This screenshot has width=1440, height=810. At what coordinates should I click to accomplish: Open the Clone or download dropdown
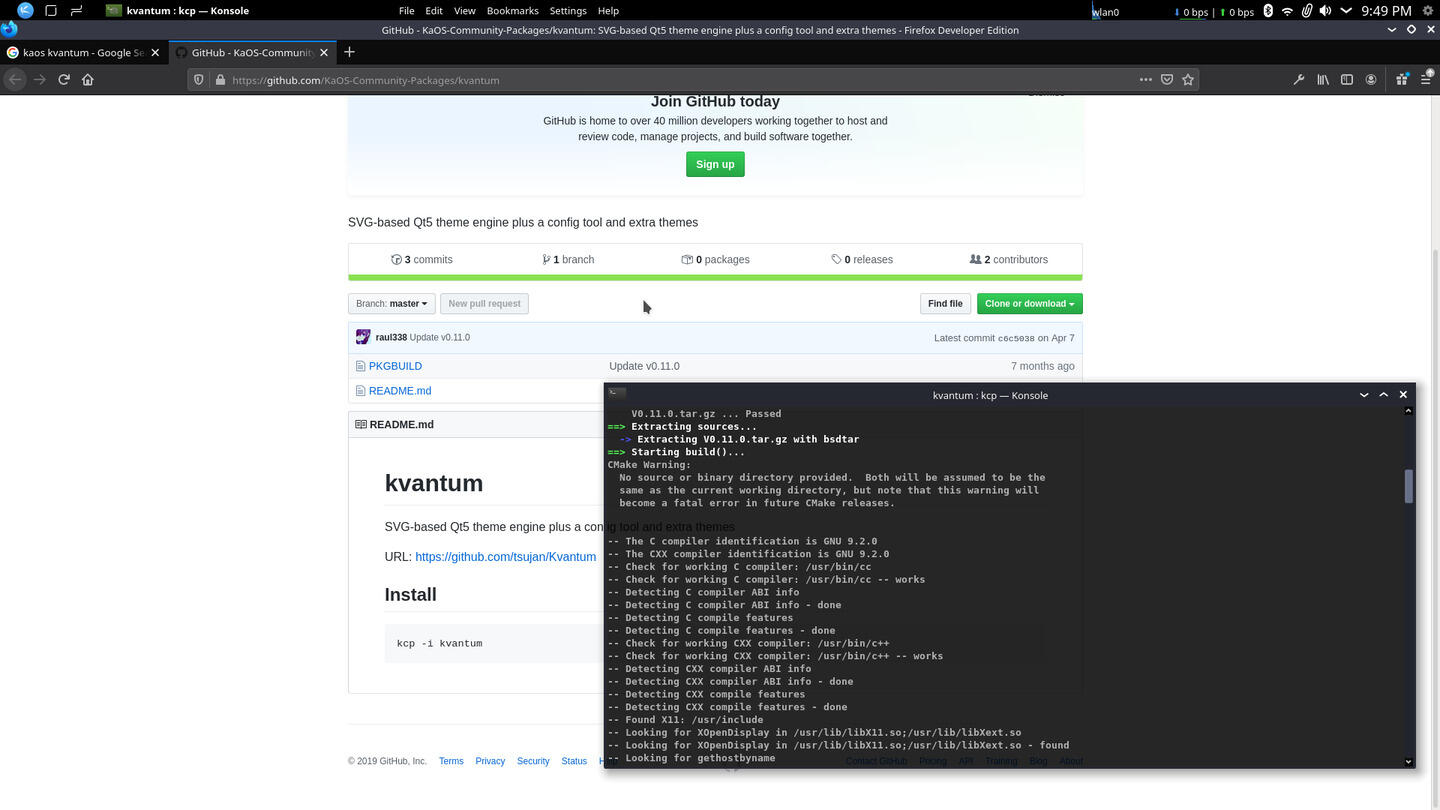tap(1029, 303)
